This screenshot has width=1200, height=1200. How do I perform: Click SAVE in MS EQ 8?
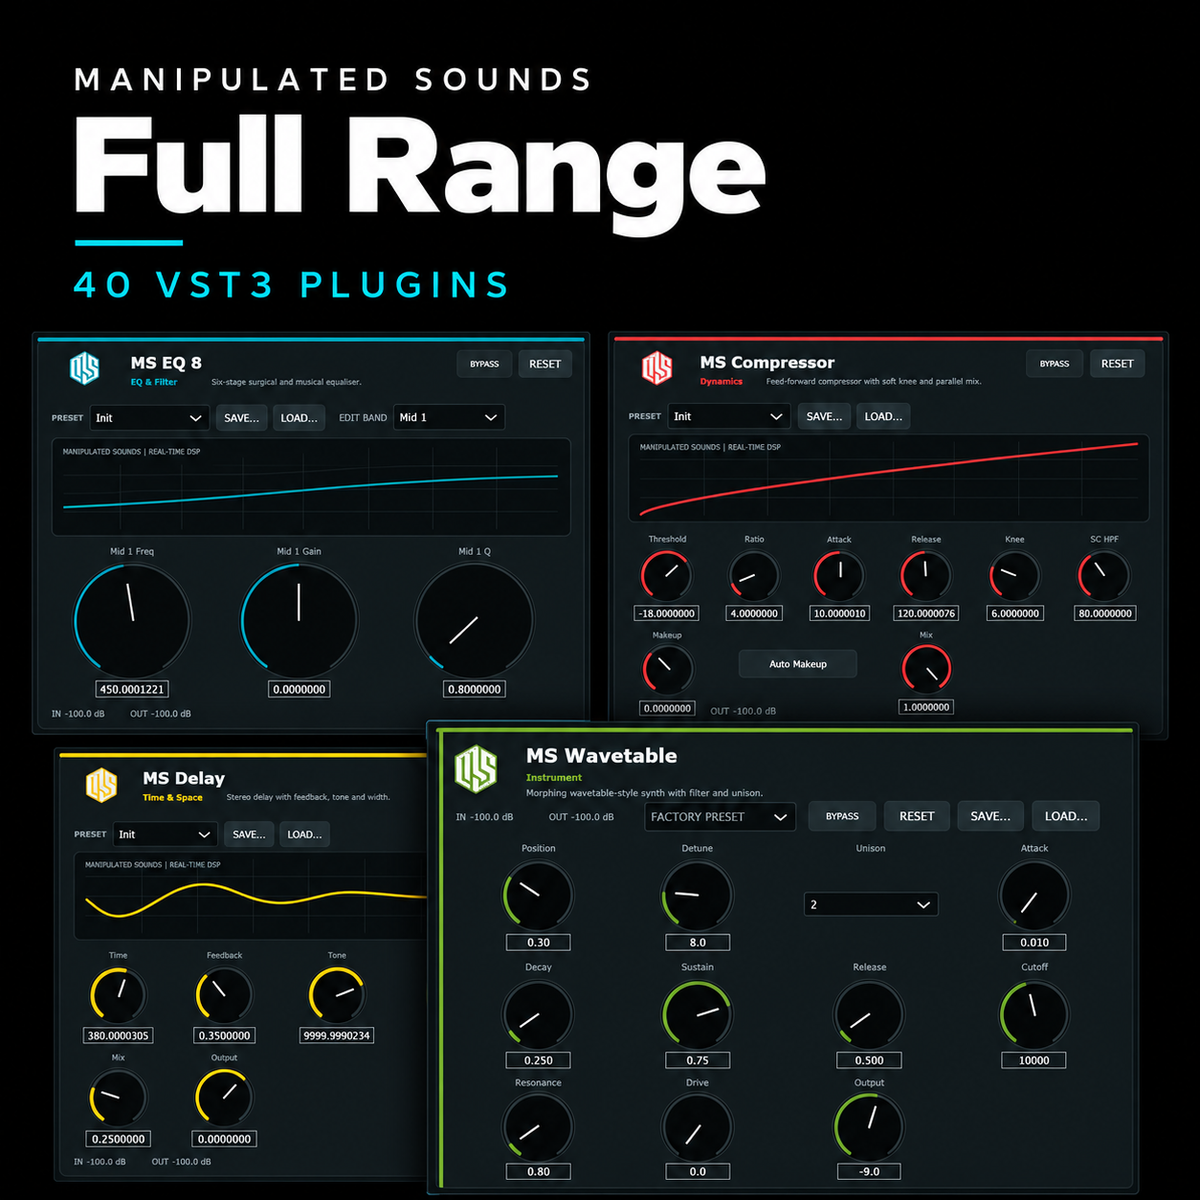(x=241, y=418)
